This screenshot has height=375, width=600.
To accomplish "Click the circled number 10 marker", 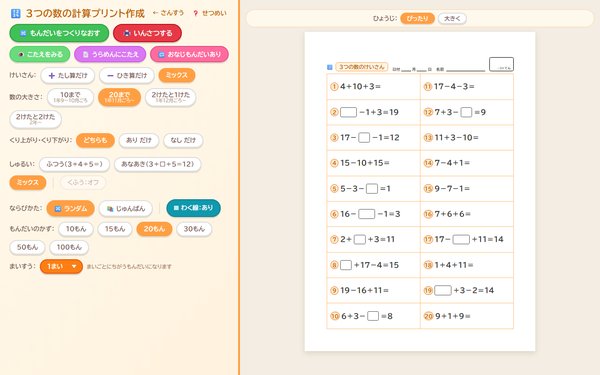I will coord(335,316).
